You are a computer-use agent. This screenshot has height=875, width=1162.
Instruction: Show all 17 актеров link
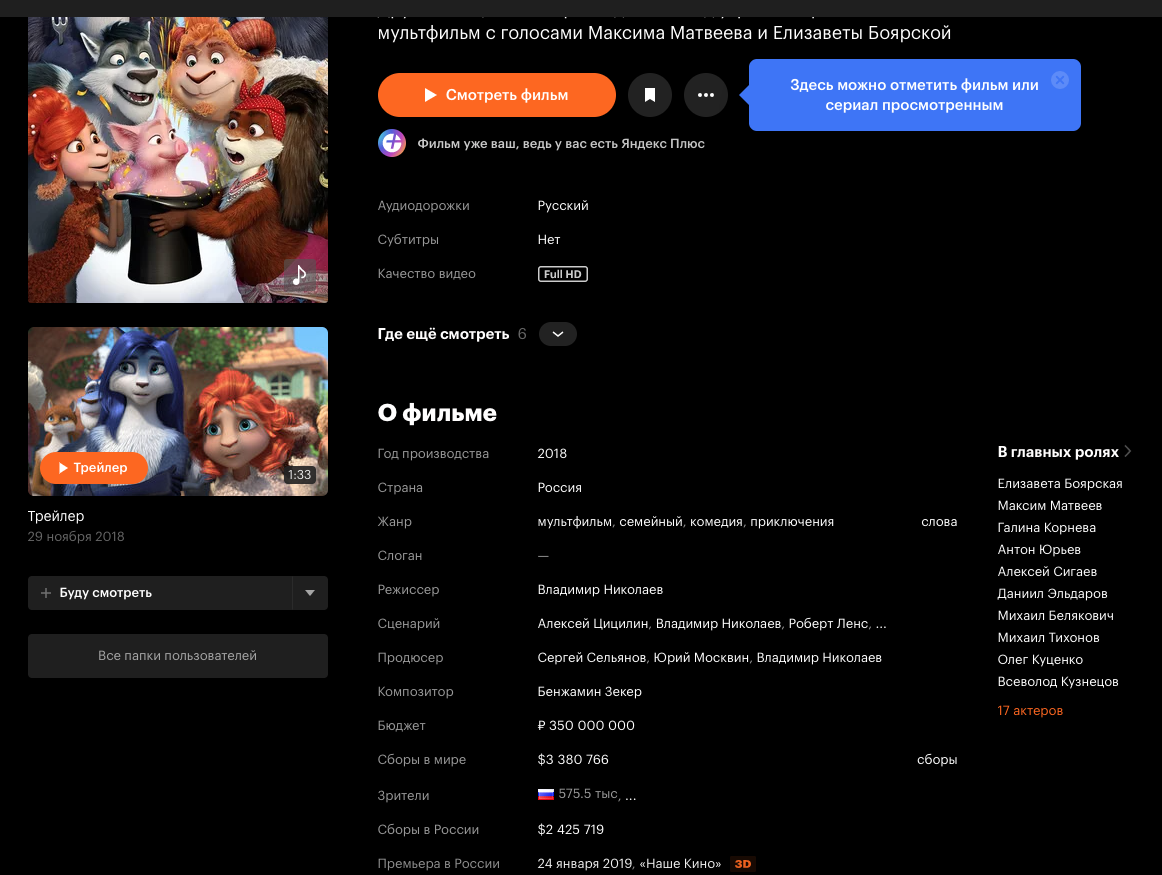coord(1030,711)
